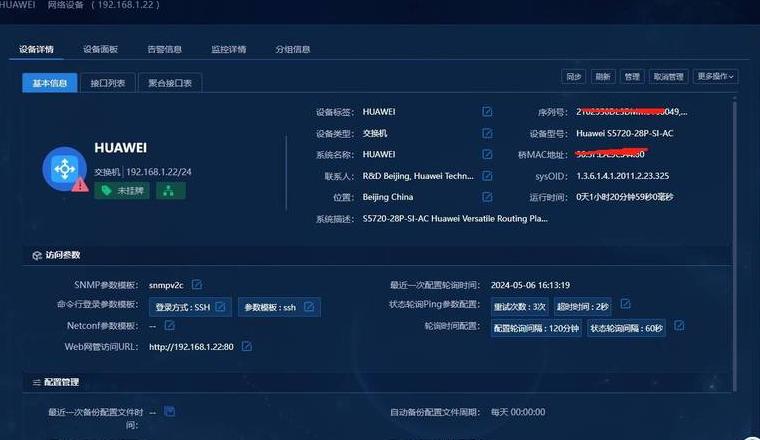This screenshot has width=760, height=440.
Task: Switch to the 监控详情 tab
Action: (229, 49)
